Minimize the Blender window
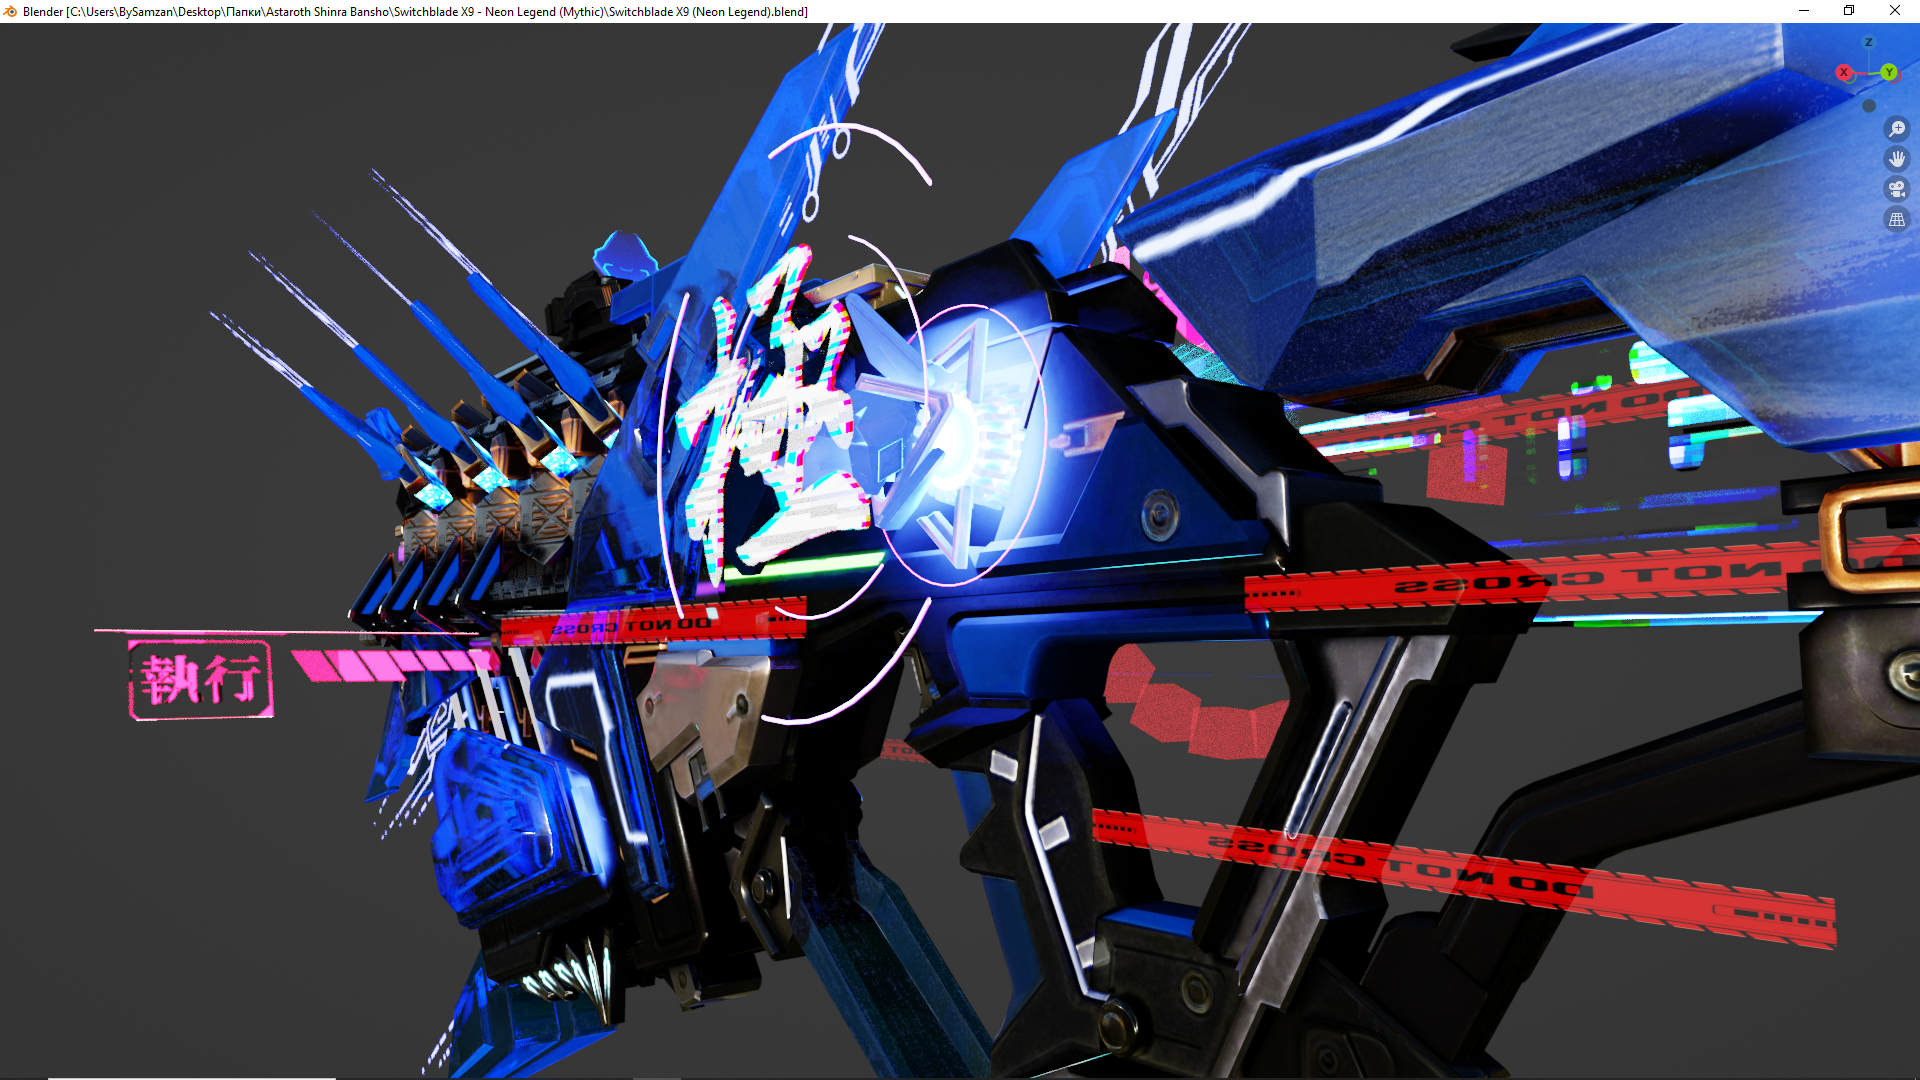1920x1080 pixels. [1804, 11]
